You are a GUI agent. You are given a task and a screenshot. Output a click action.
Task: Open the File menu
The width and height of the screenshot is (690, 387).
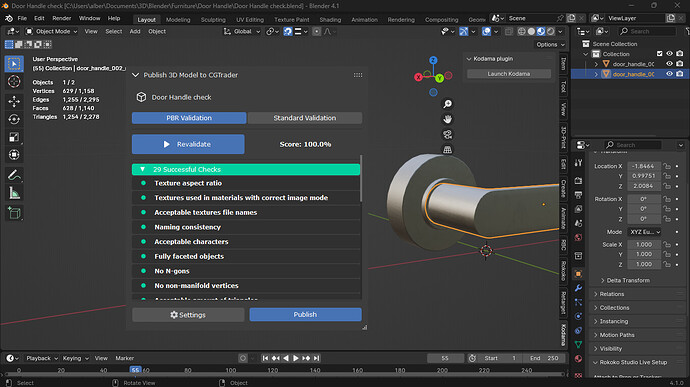point(22,18)
